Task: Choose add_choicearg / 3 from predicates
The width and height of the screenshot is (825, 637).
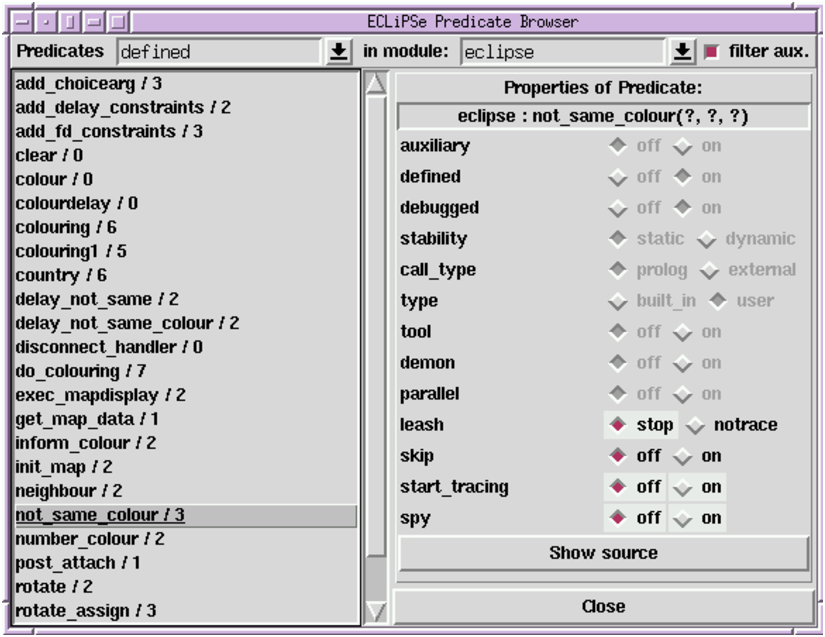Action: [89, 83]
